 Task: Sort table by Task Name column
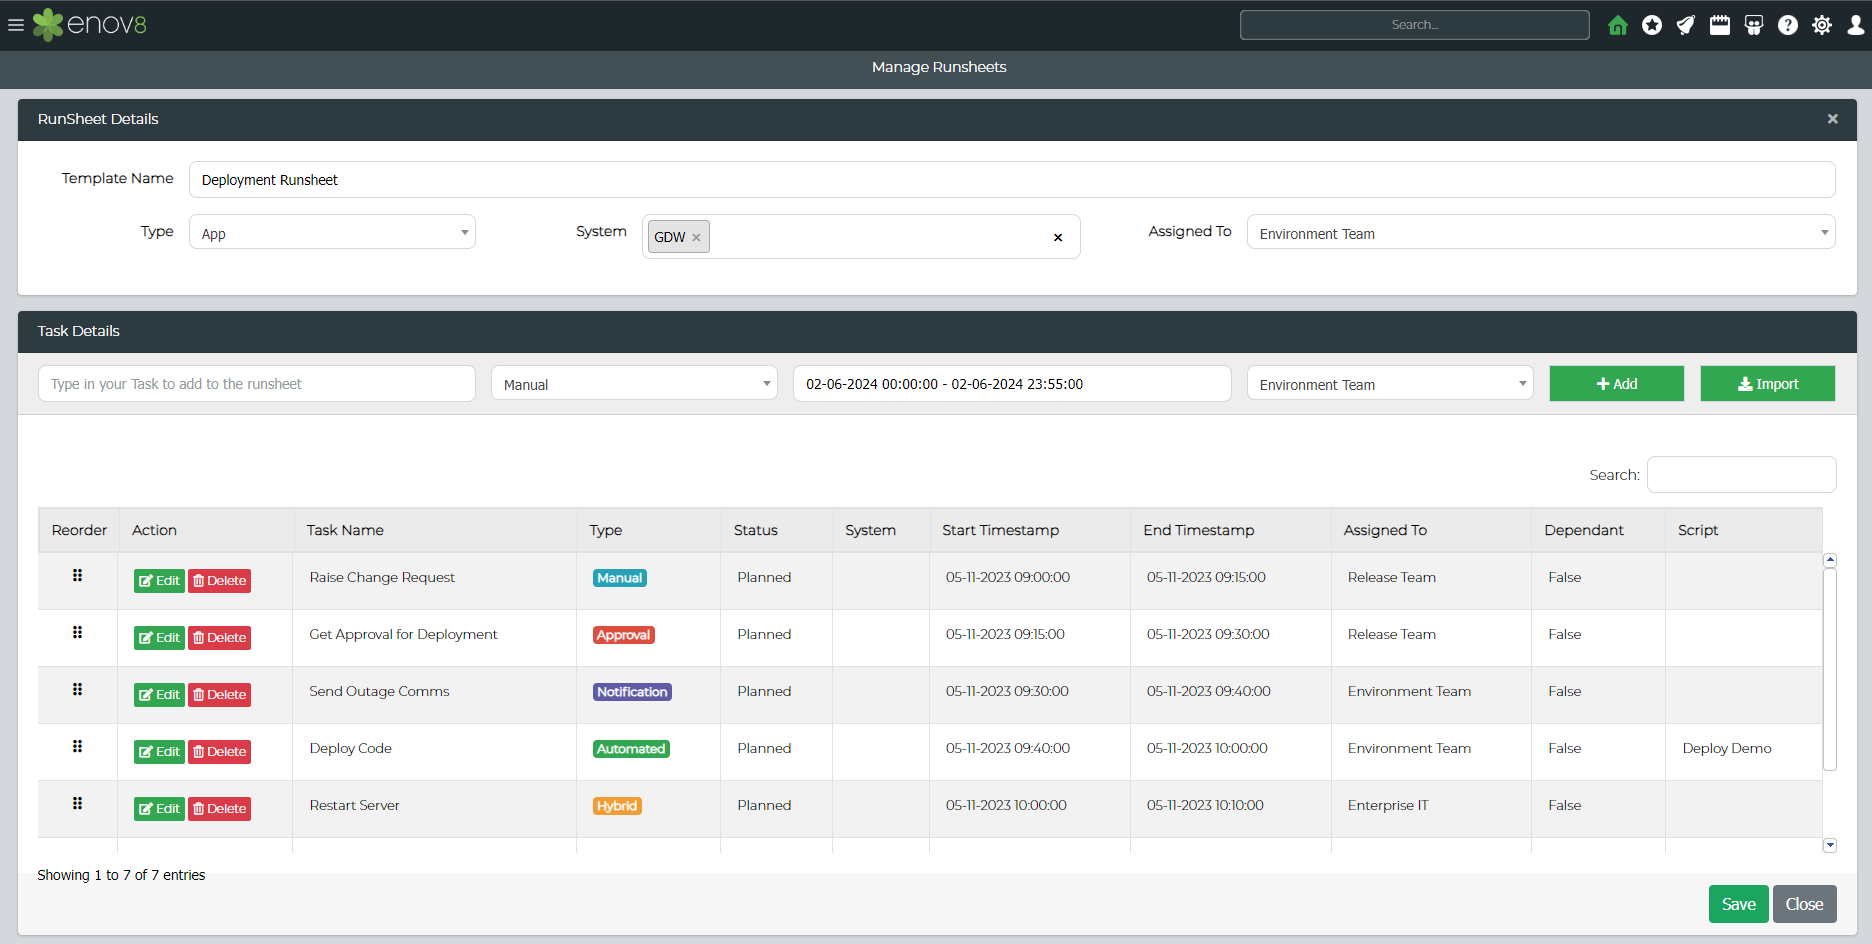435,530
